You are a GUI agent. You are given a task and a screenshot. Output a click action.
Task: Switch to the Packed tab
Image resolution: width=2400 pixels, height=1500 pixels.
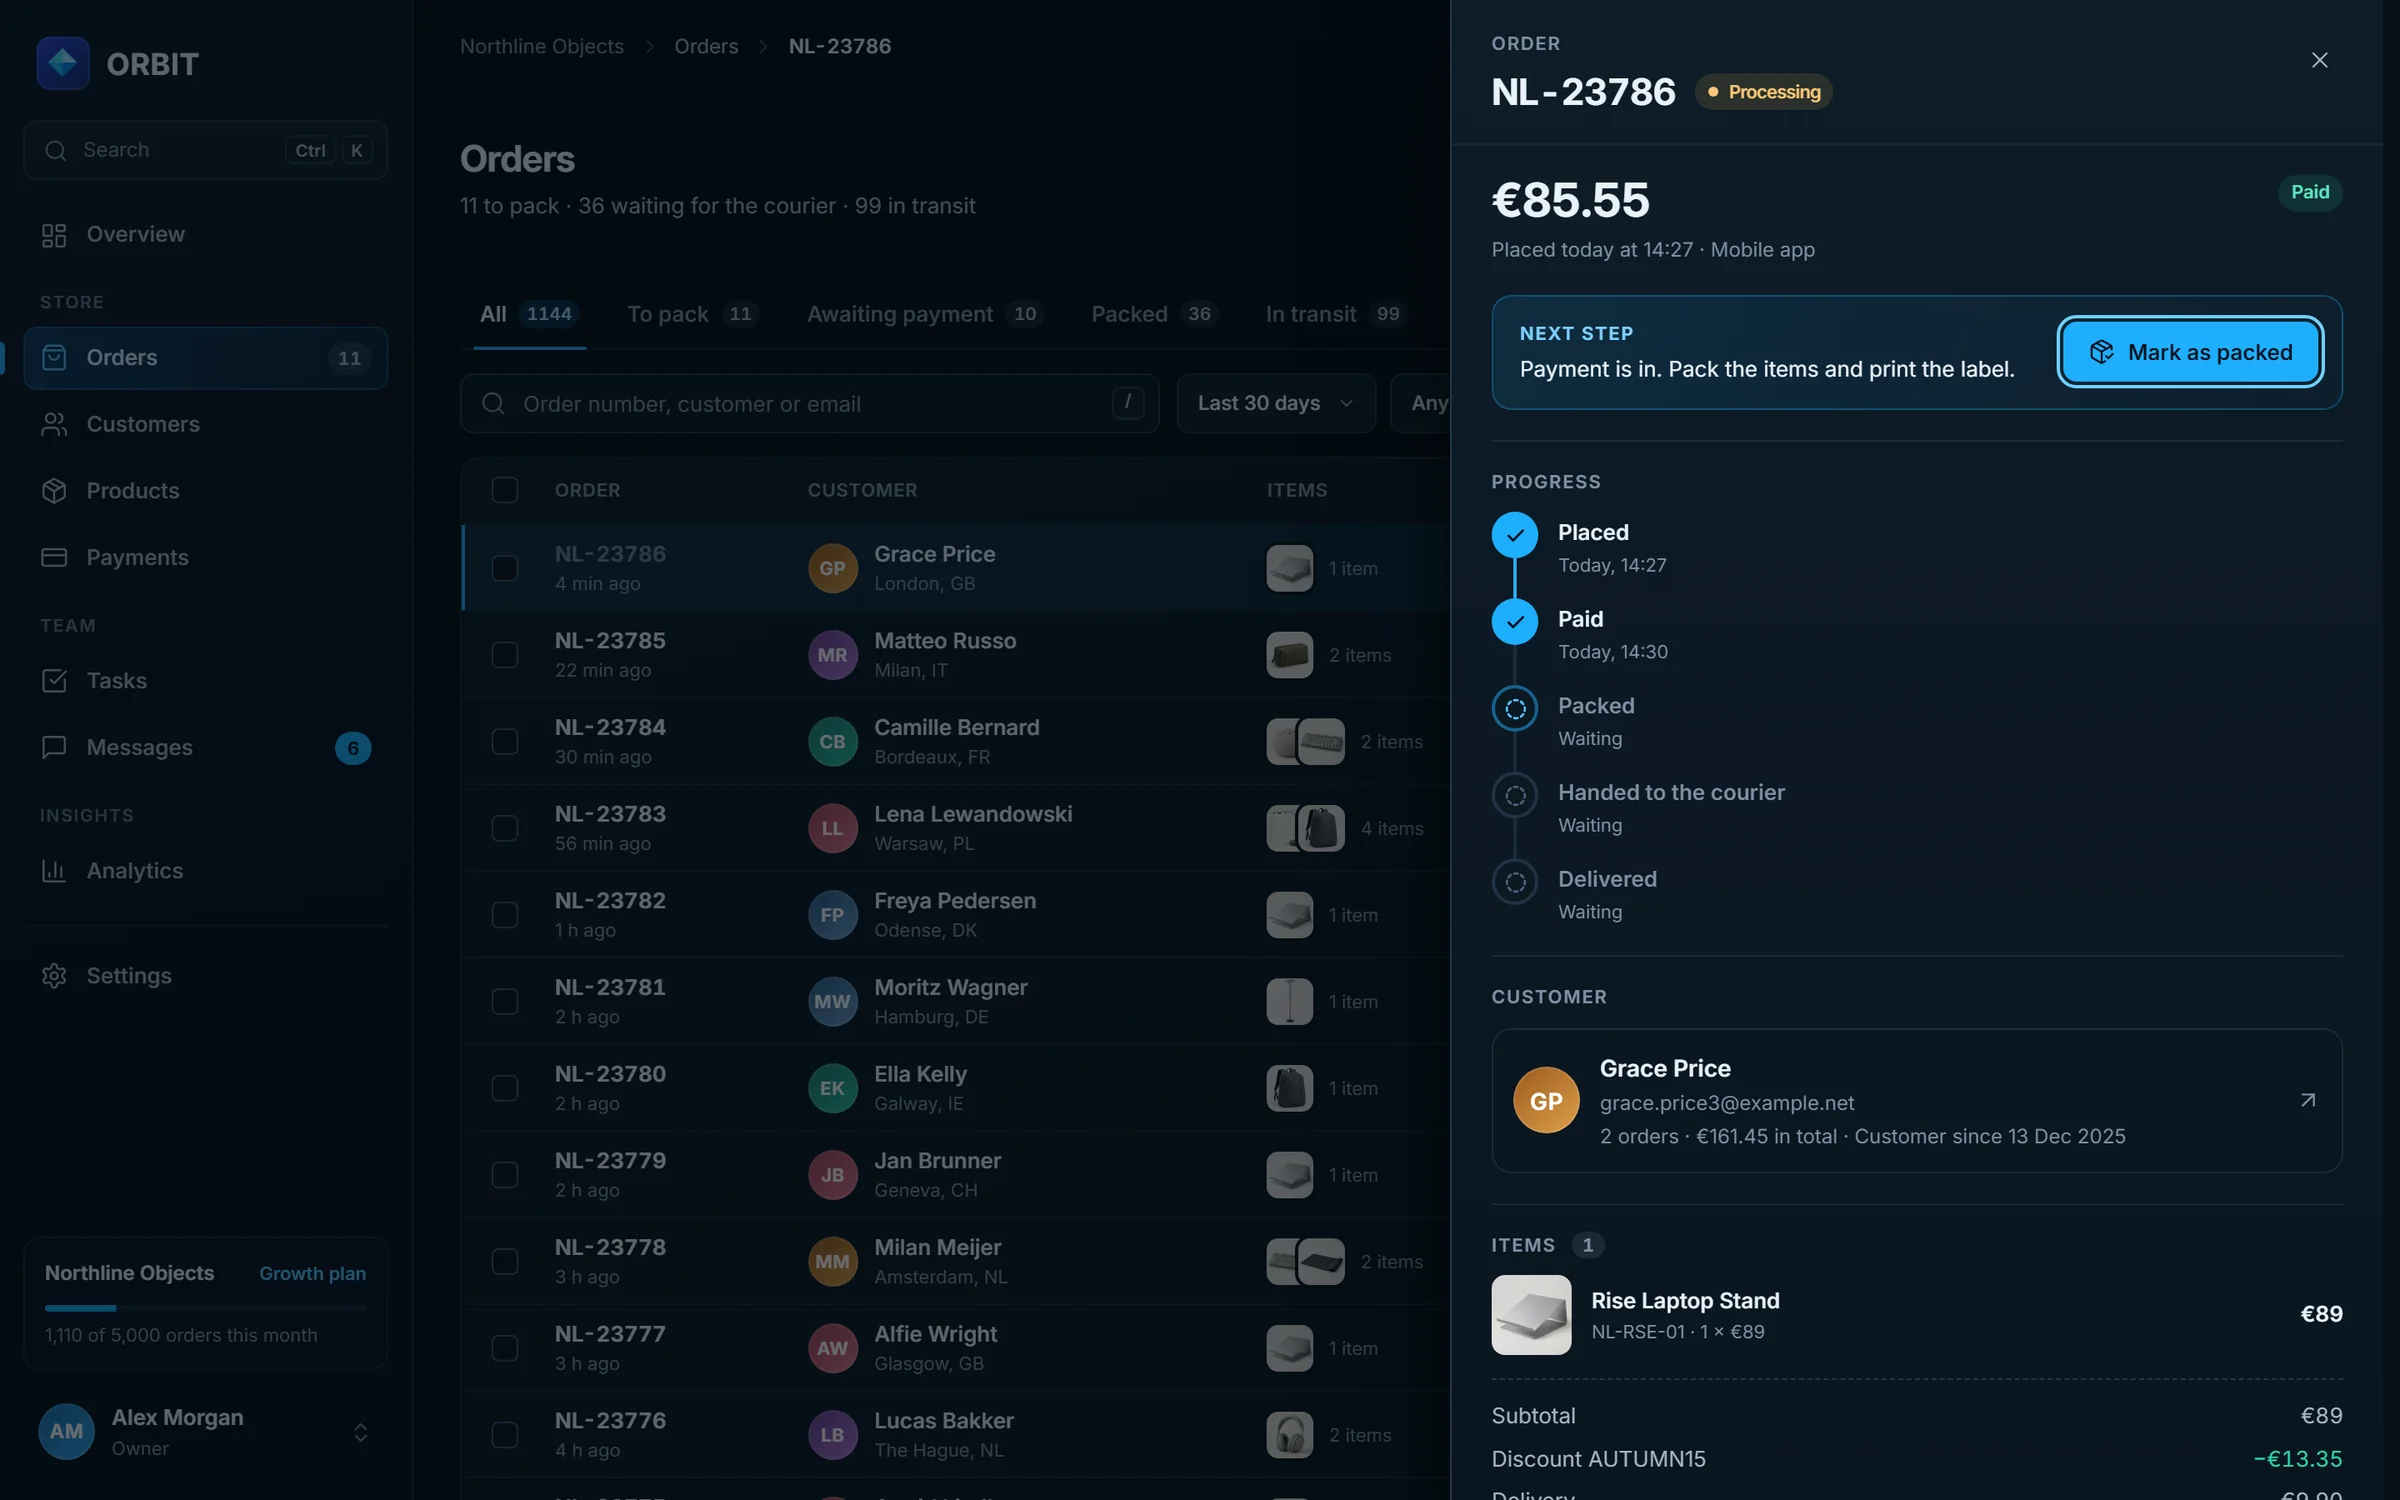[1154, 314]
